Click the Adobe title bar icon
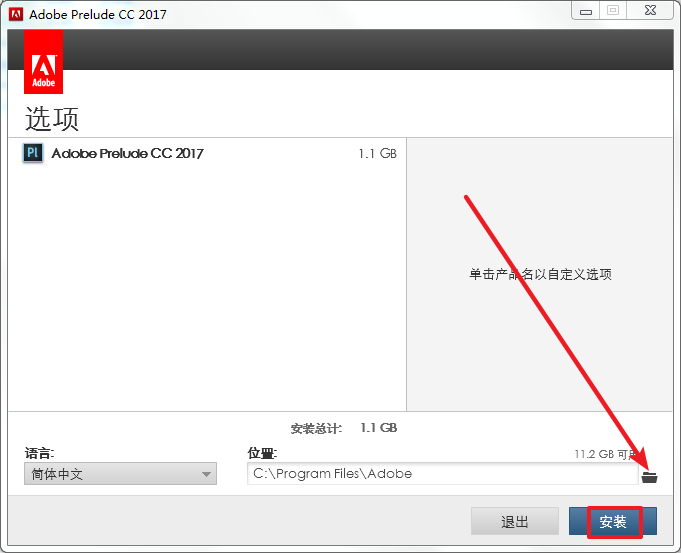This screenshot has height=553, width=681. (x=16, y=14)
